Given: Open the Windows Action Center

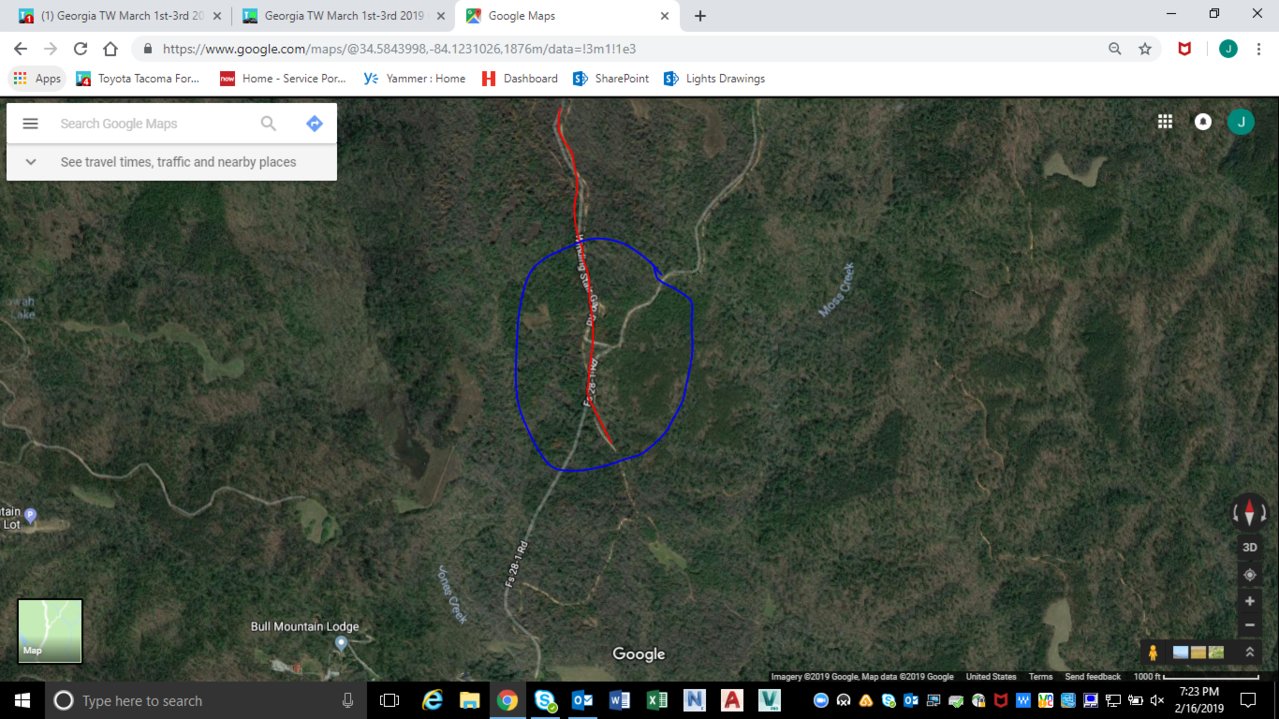Looking at the screenshot, I should 1247,700.
